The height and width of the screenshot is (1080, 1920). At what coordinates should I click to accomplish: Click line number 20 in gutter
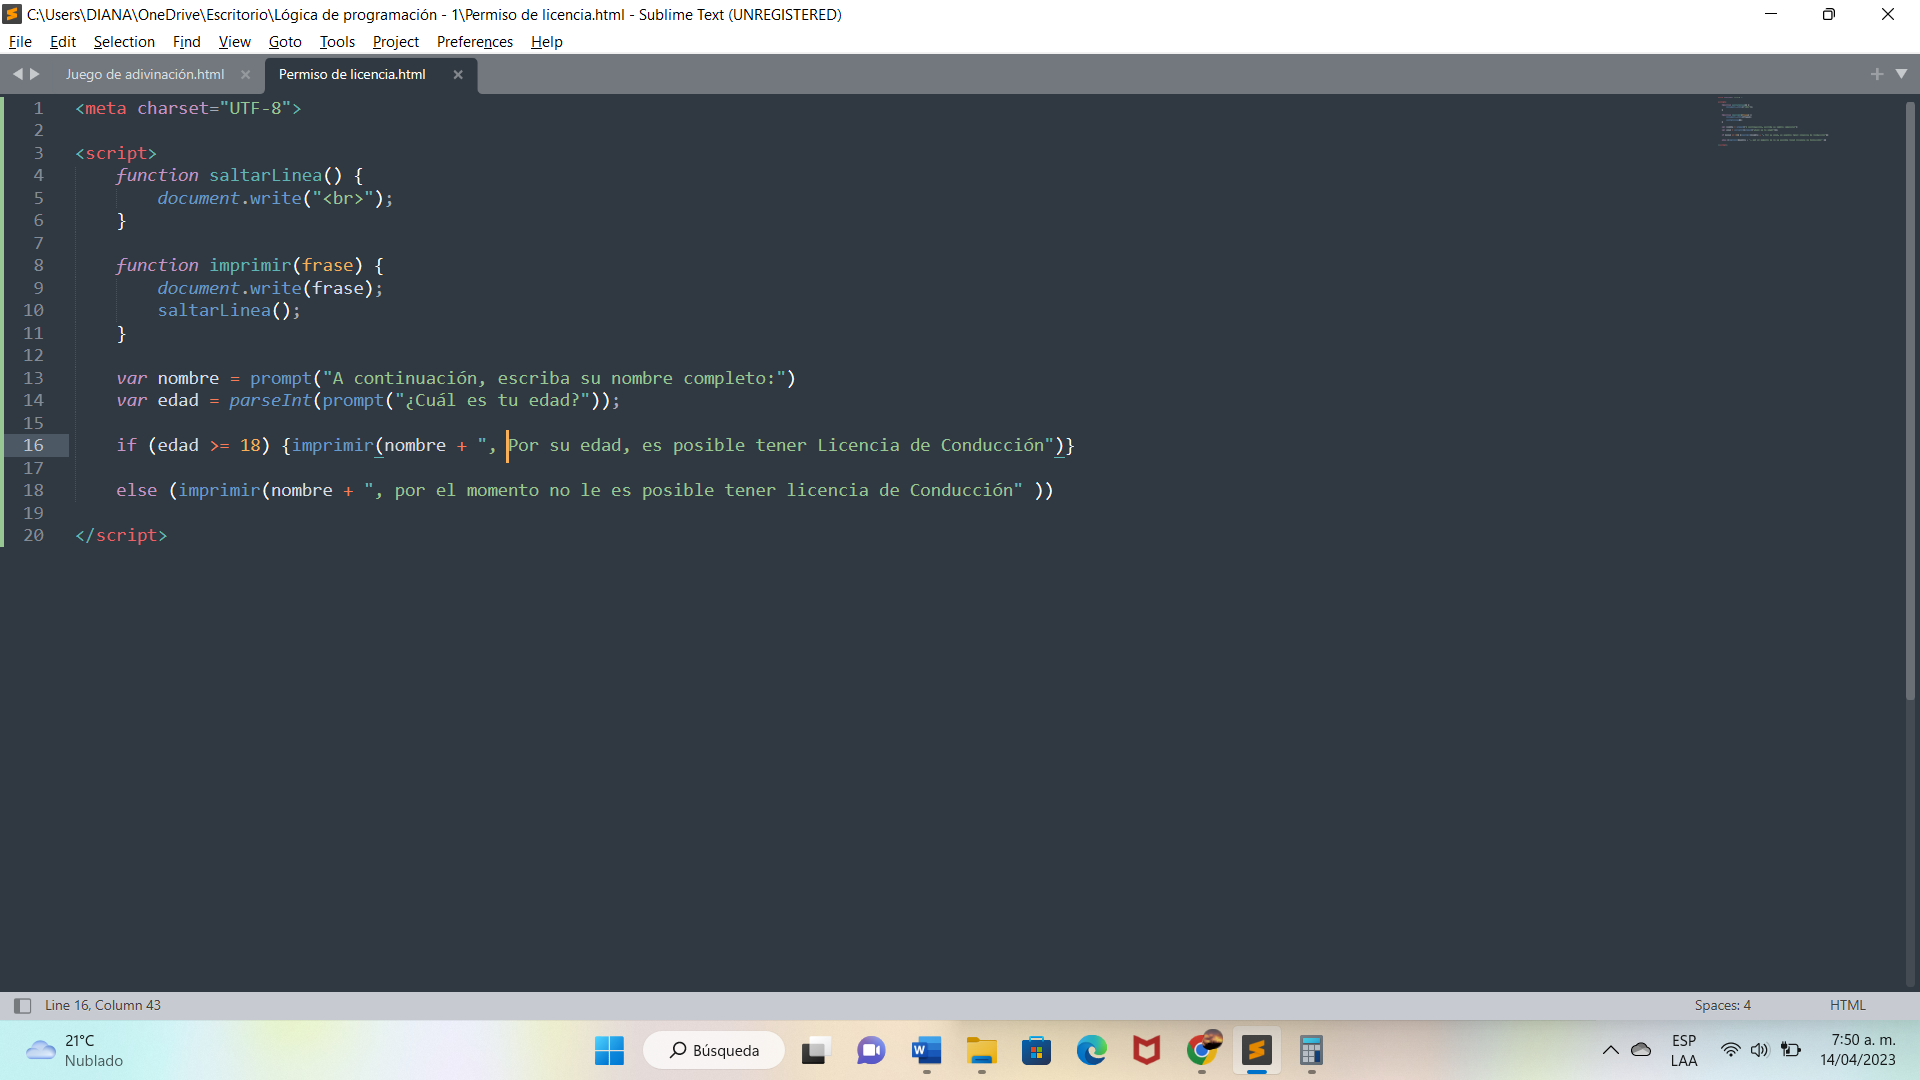coord(33,536)
